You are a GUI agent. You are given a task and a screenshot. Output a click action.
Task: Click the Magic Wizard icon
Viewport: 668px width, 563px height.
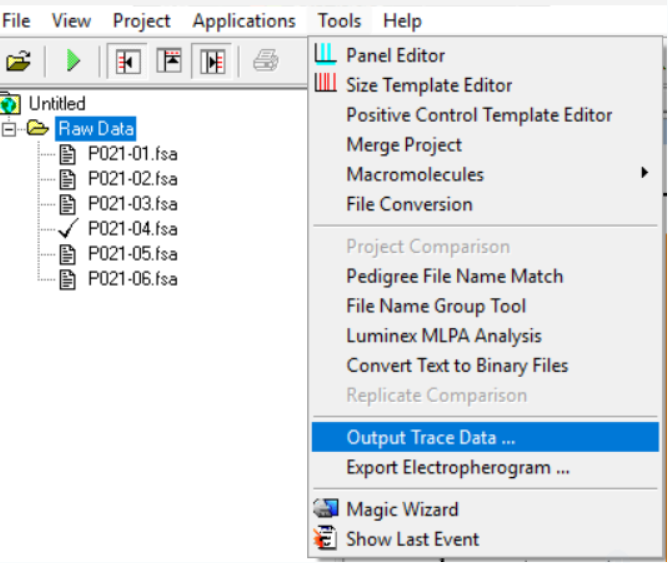(x=326, y=509)
